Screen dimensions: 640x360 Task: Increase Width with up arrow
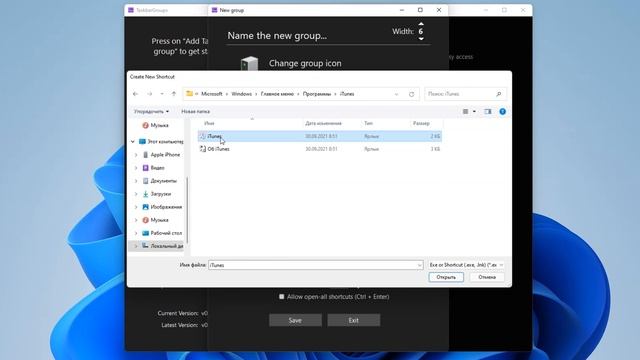coord(421,24)
